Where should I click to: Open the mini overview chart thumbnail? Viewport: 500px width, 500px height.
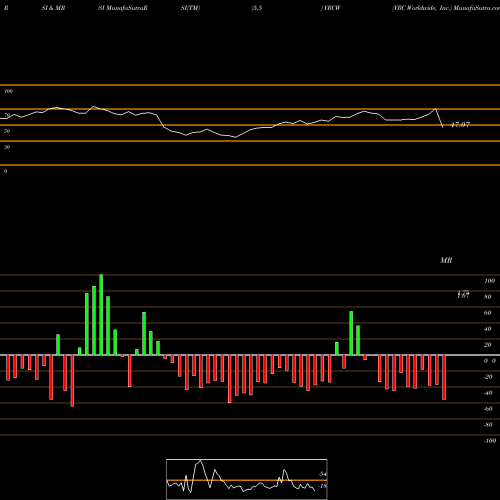click(247, 479)
